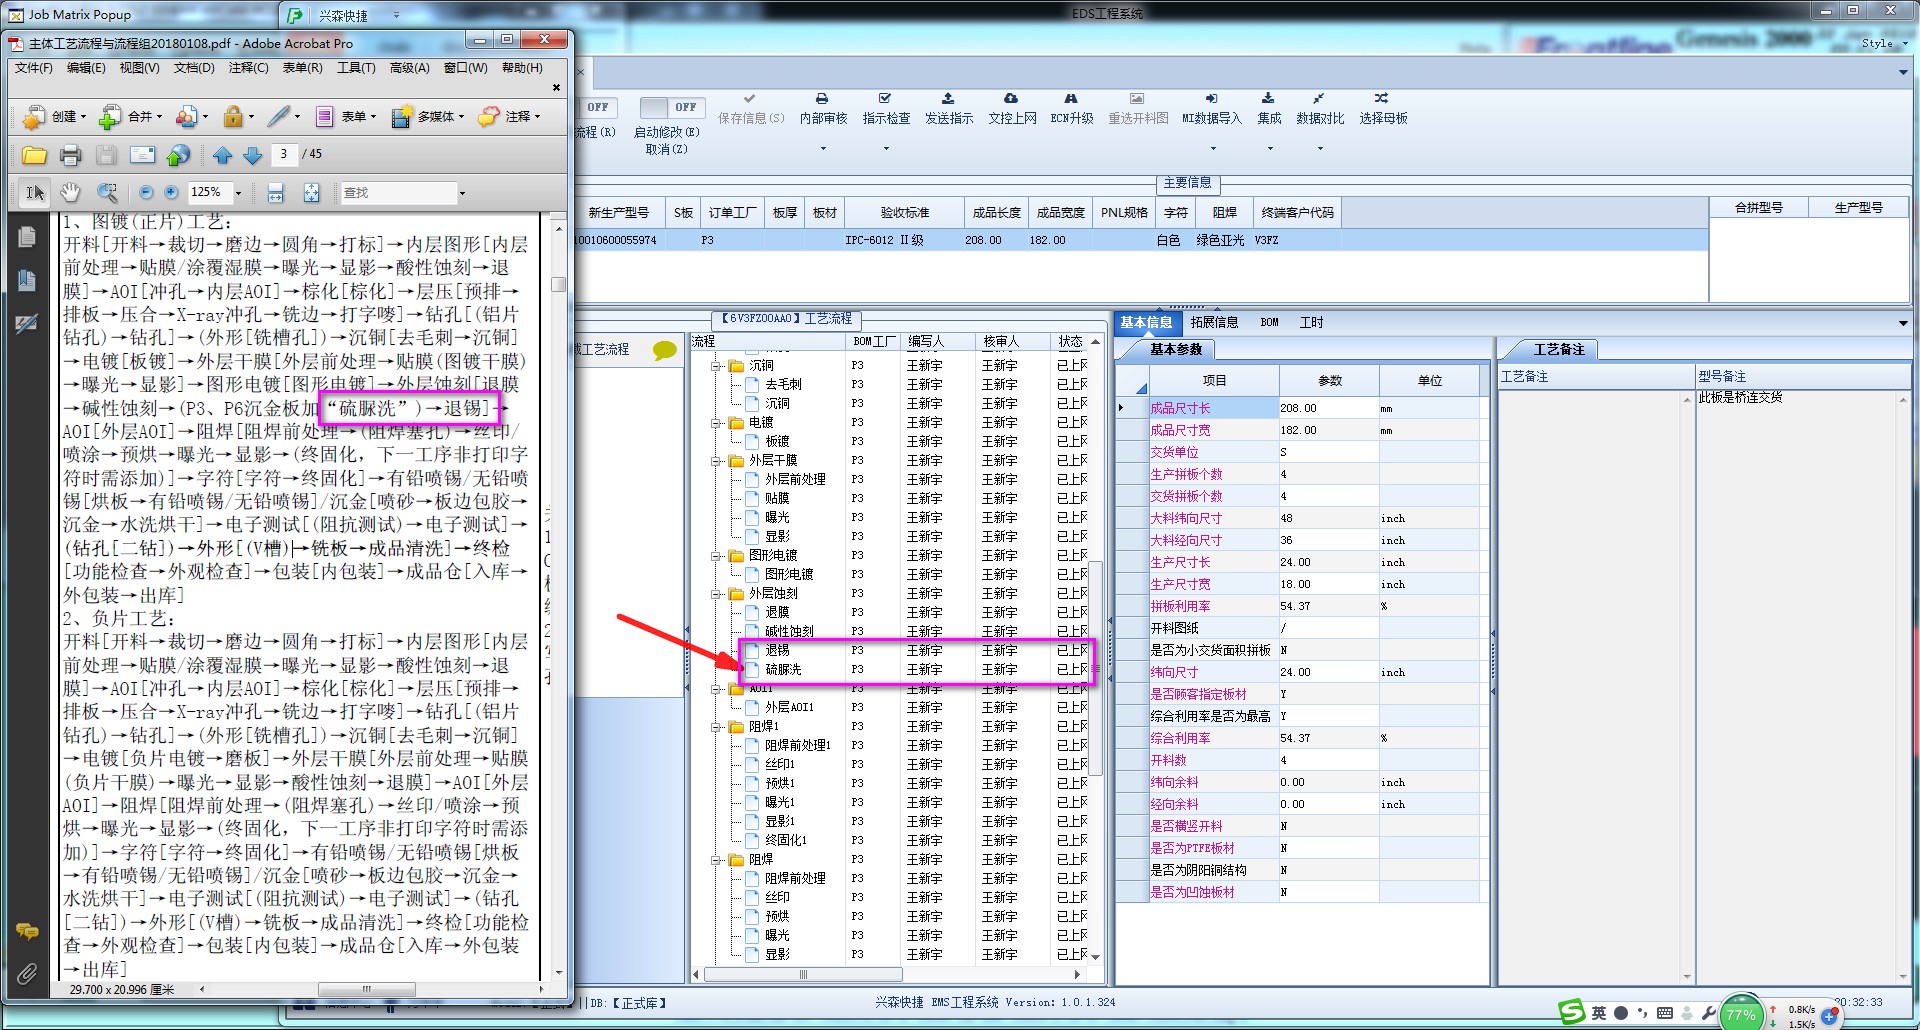Click the 内部审核 printer icon in EDS toolbar
Viewport: 1920px width, 1030px height.
point(822,99)
